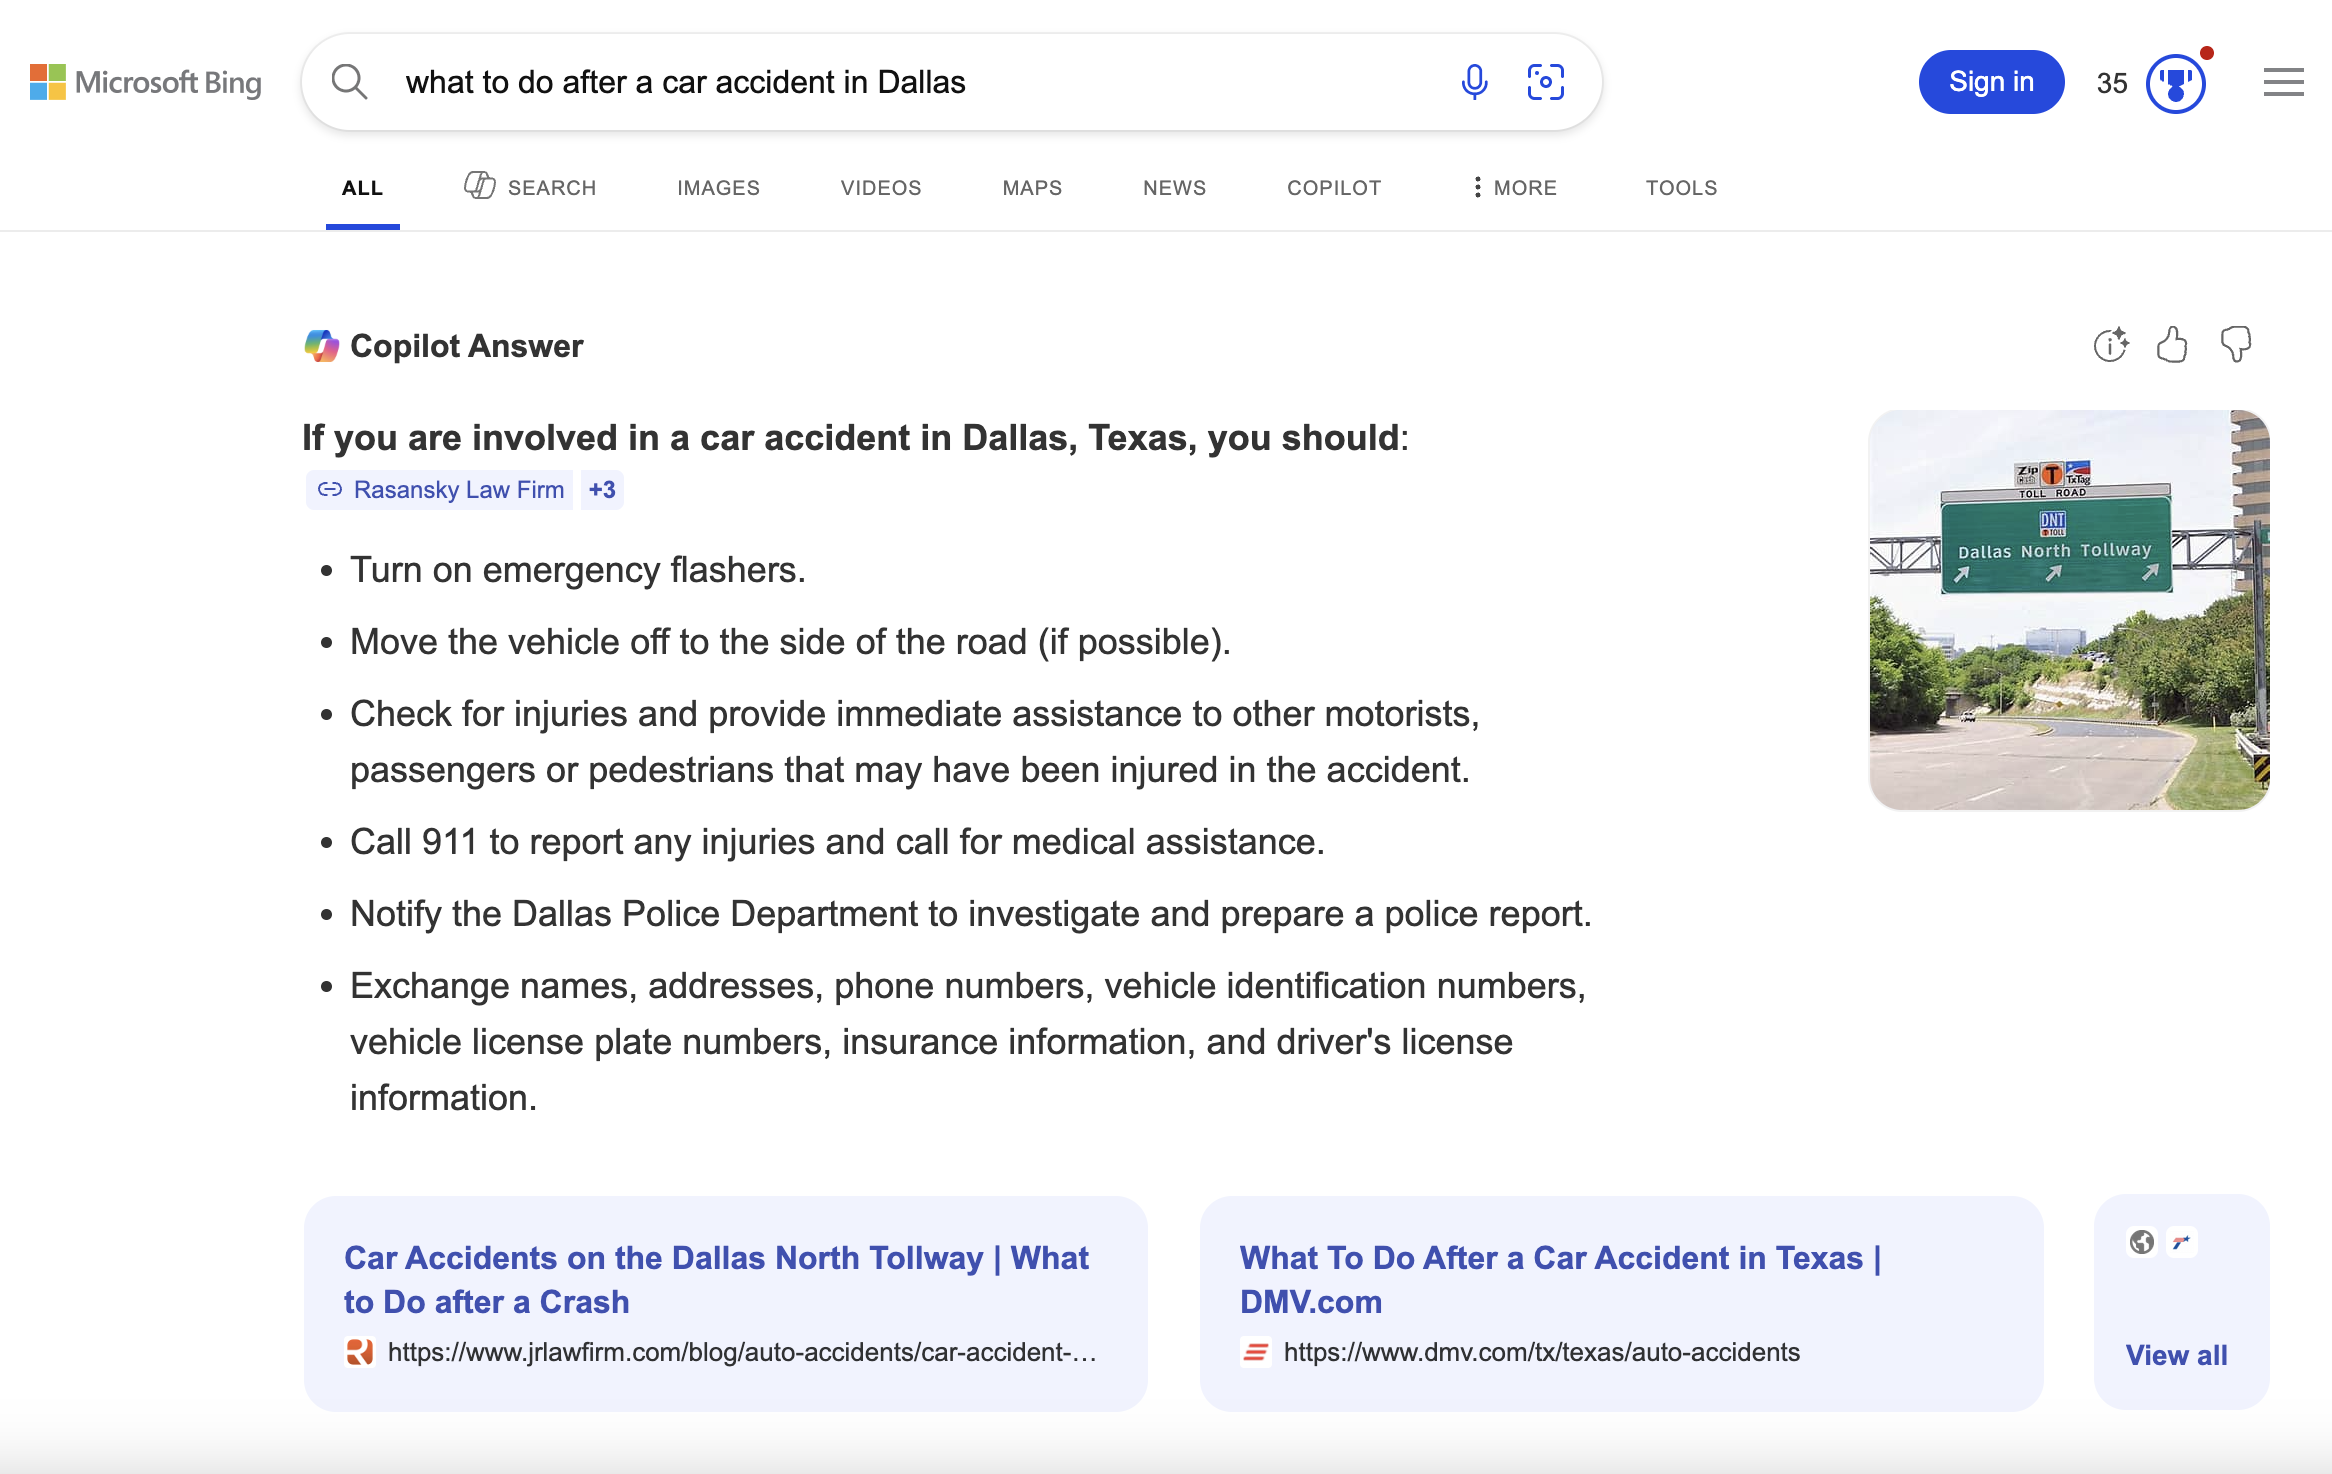
Task: Open the AI answer info icon
Action: click(2111, 345)
